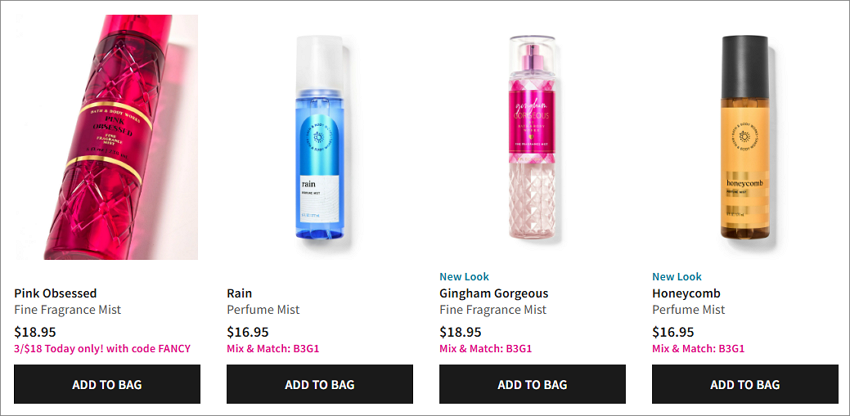850x416 pixels.
Task: Open the Gingham Gorgeous bottle image
Action: pos(532,137)
